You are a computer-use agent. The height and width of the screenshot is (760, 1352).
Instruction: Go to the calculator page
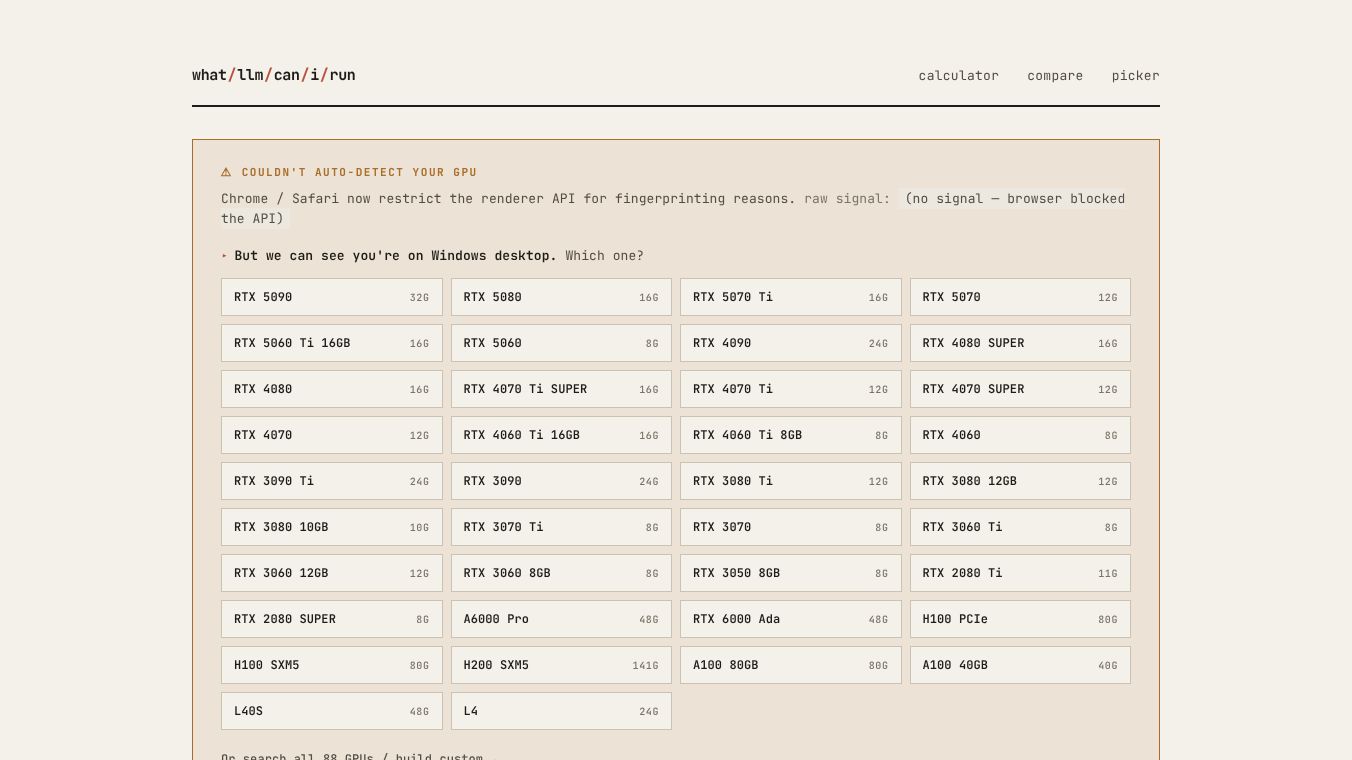958,76
